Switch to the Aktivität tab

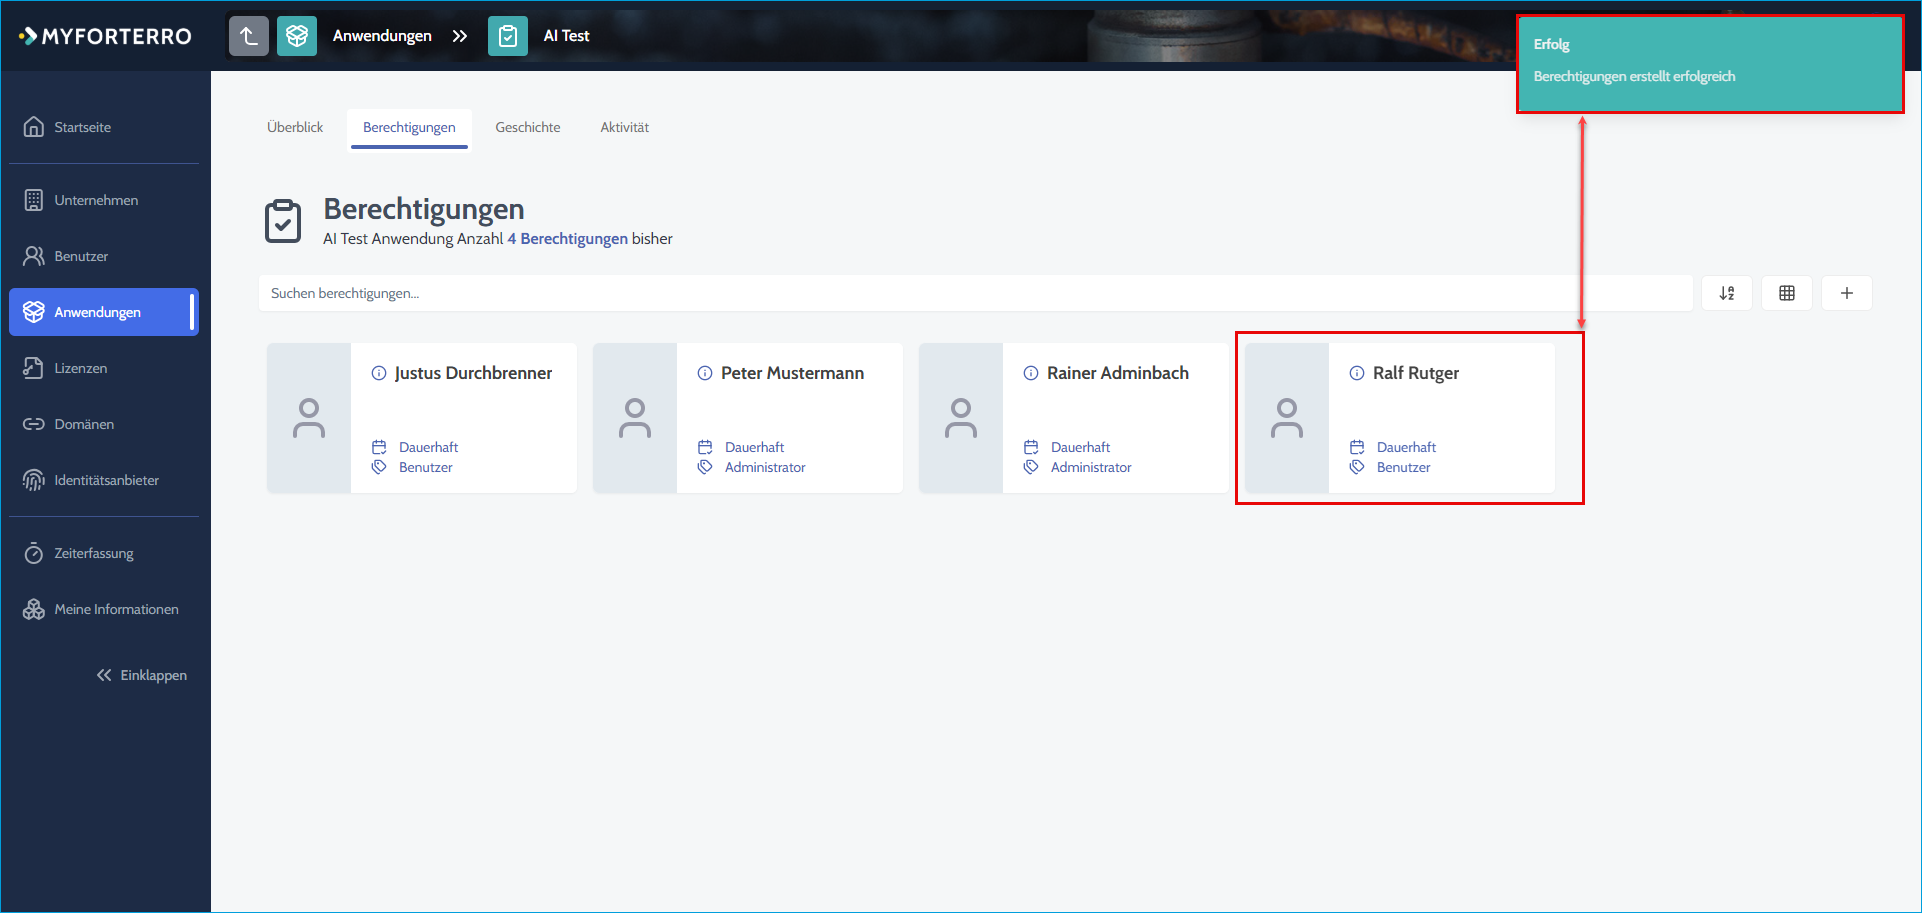click(x=625, y=127)
